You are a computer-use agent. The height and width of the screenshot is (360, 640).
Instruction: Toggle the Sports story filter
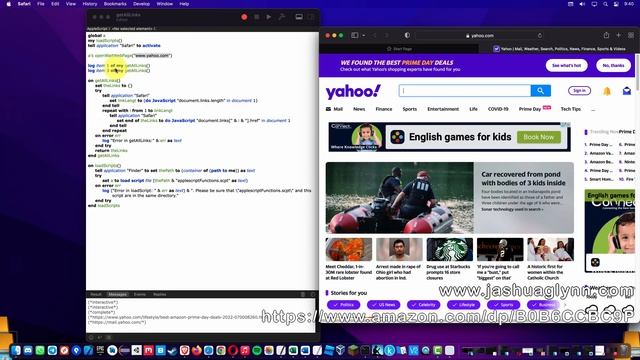point(503,304)
